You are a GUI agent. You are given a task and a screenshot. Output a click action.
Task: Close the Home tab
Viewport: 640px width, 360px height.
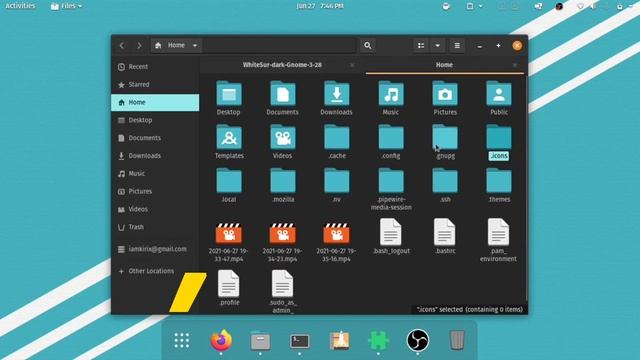[515, 65]
